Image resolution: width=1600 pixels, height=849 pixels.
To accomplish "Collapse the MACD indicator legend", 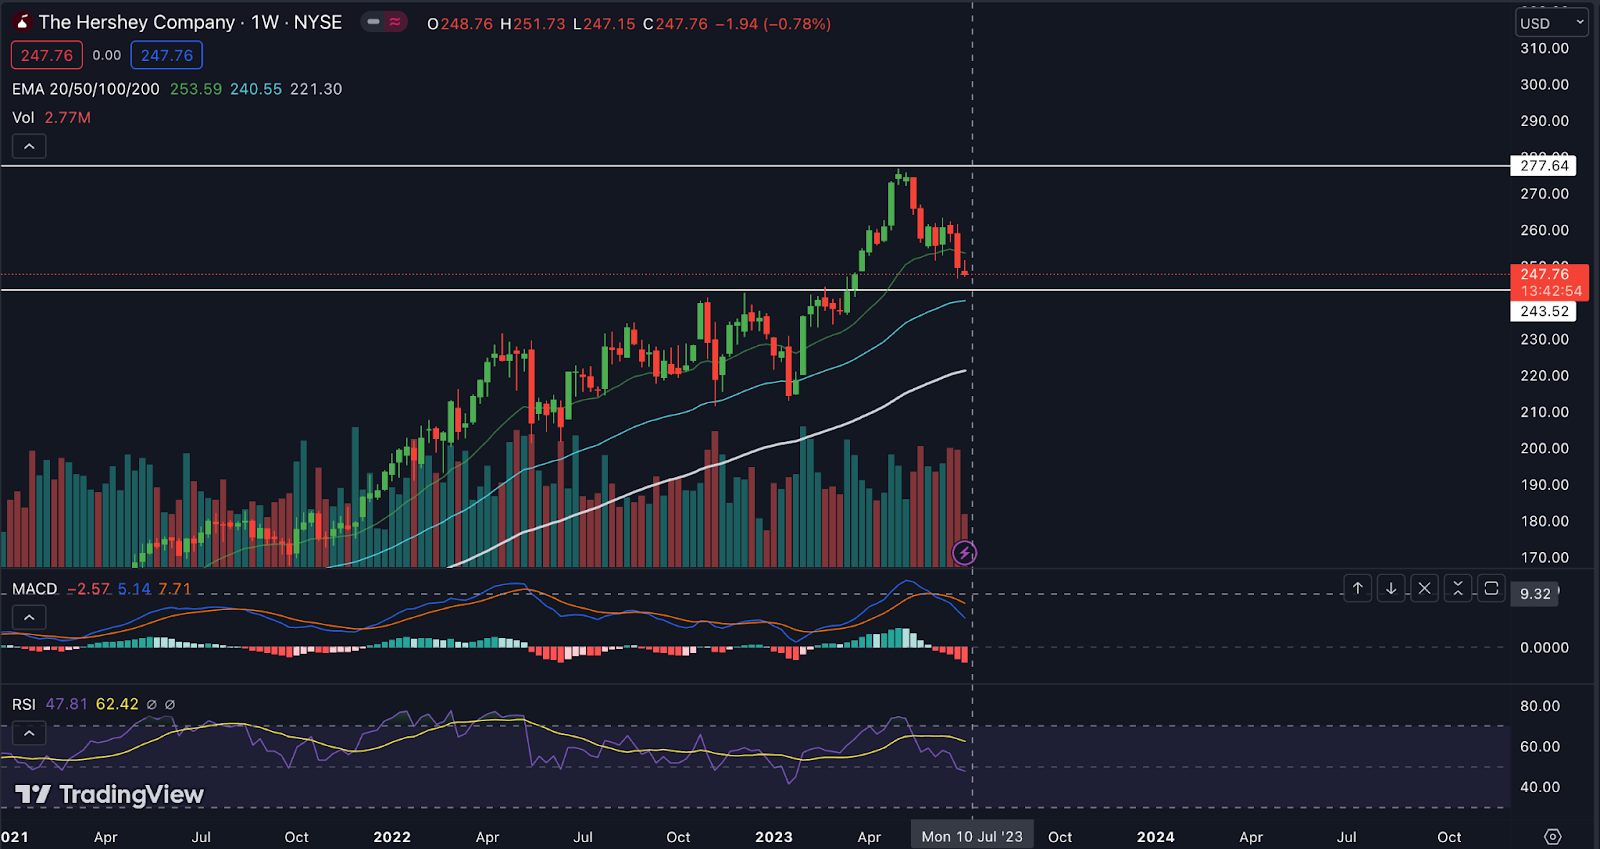I will [x=29, y=618].
